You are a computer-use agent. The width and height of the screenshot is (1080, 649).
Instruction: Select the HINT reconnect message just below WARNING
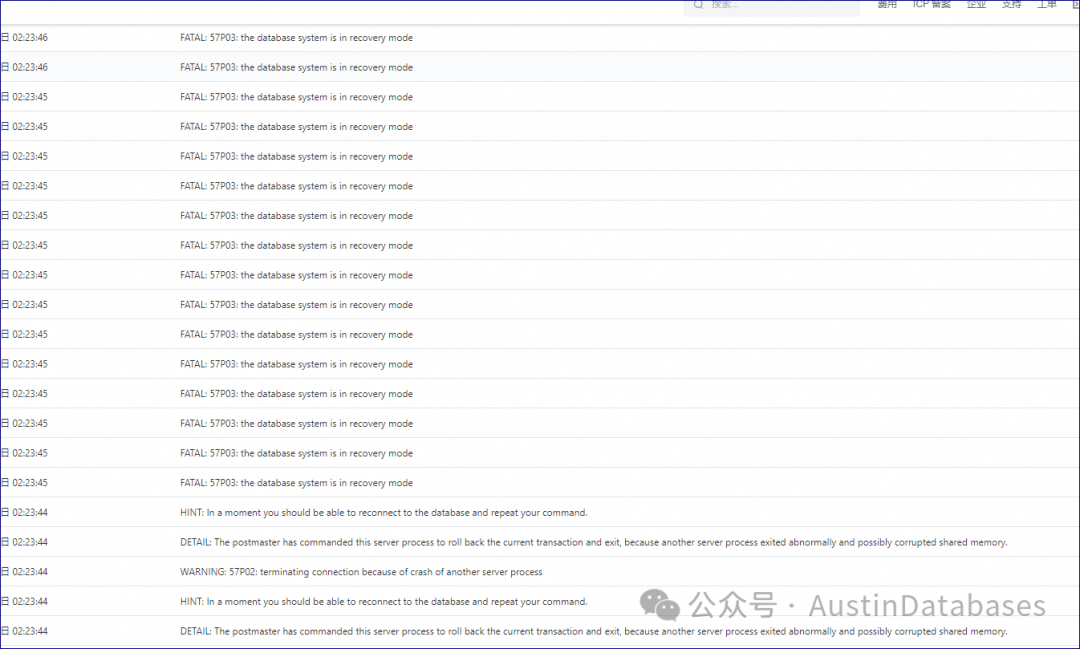tap(384, 601)
